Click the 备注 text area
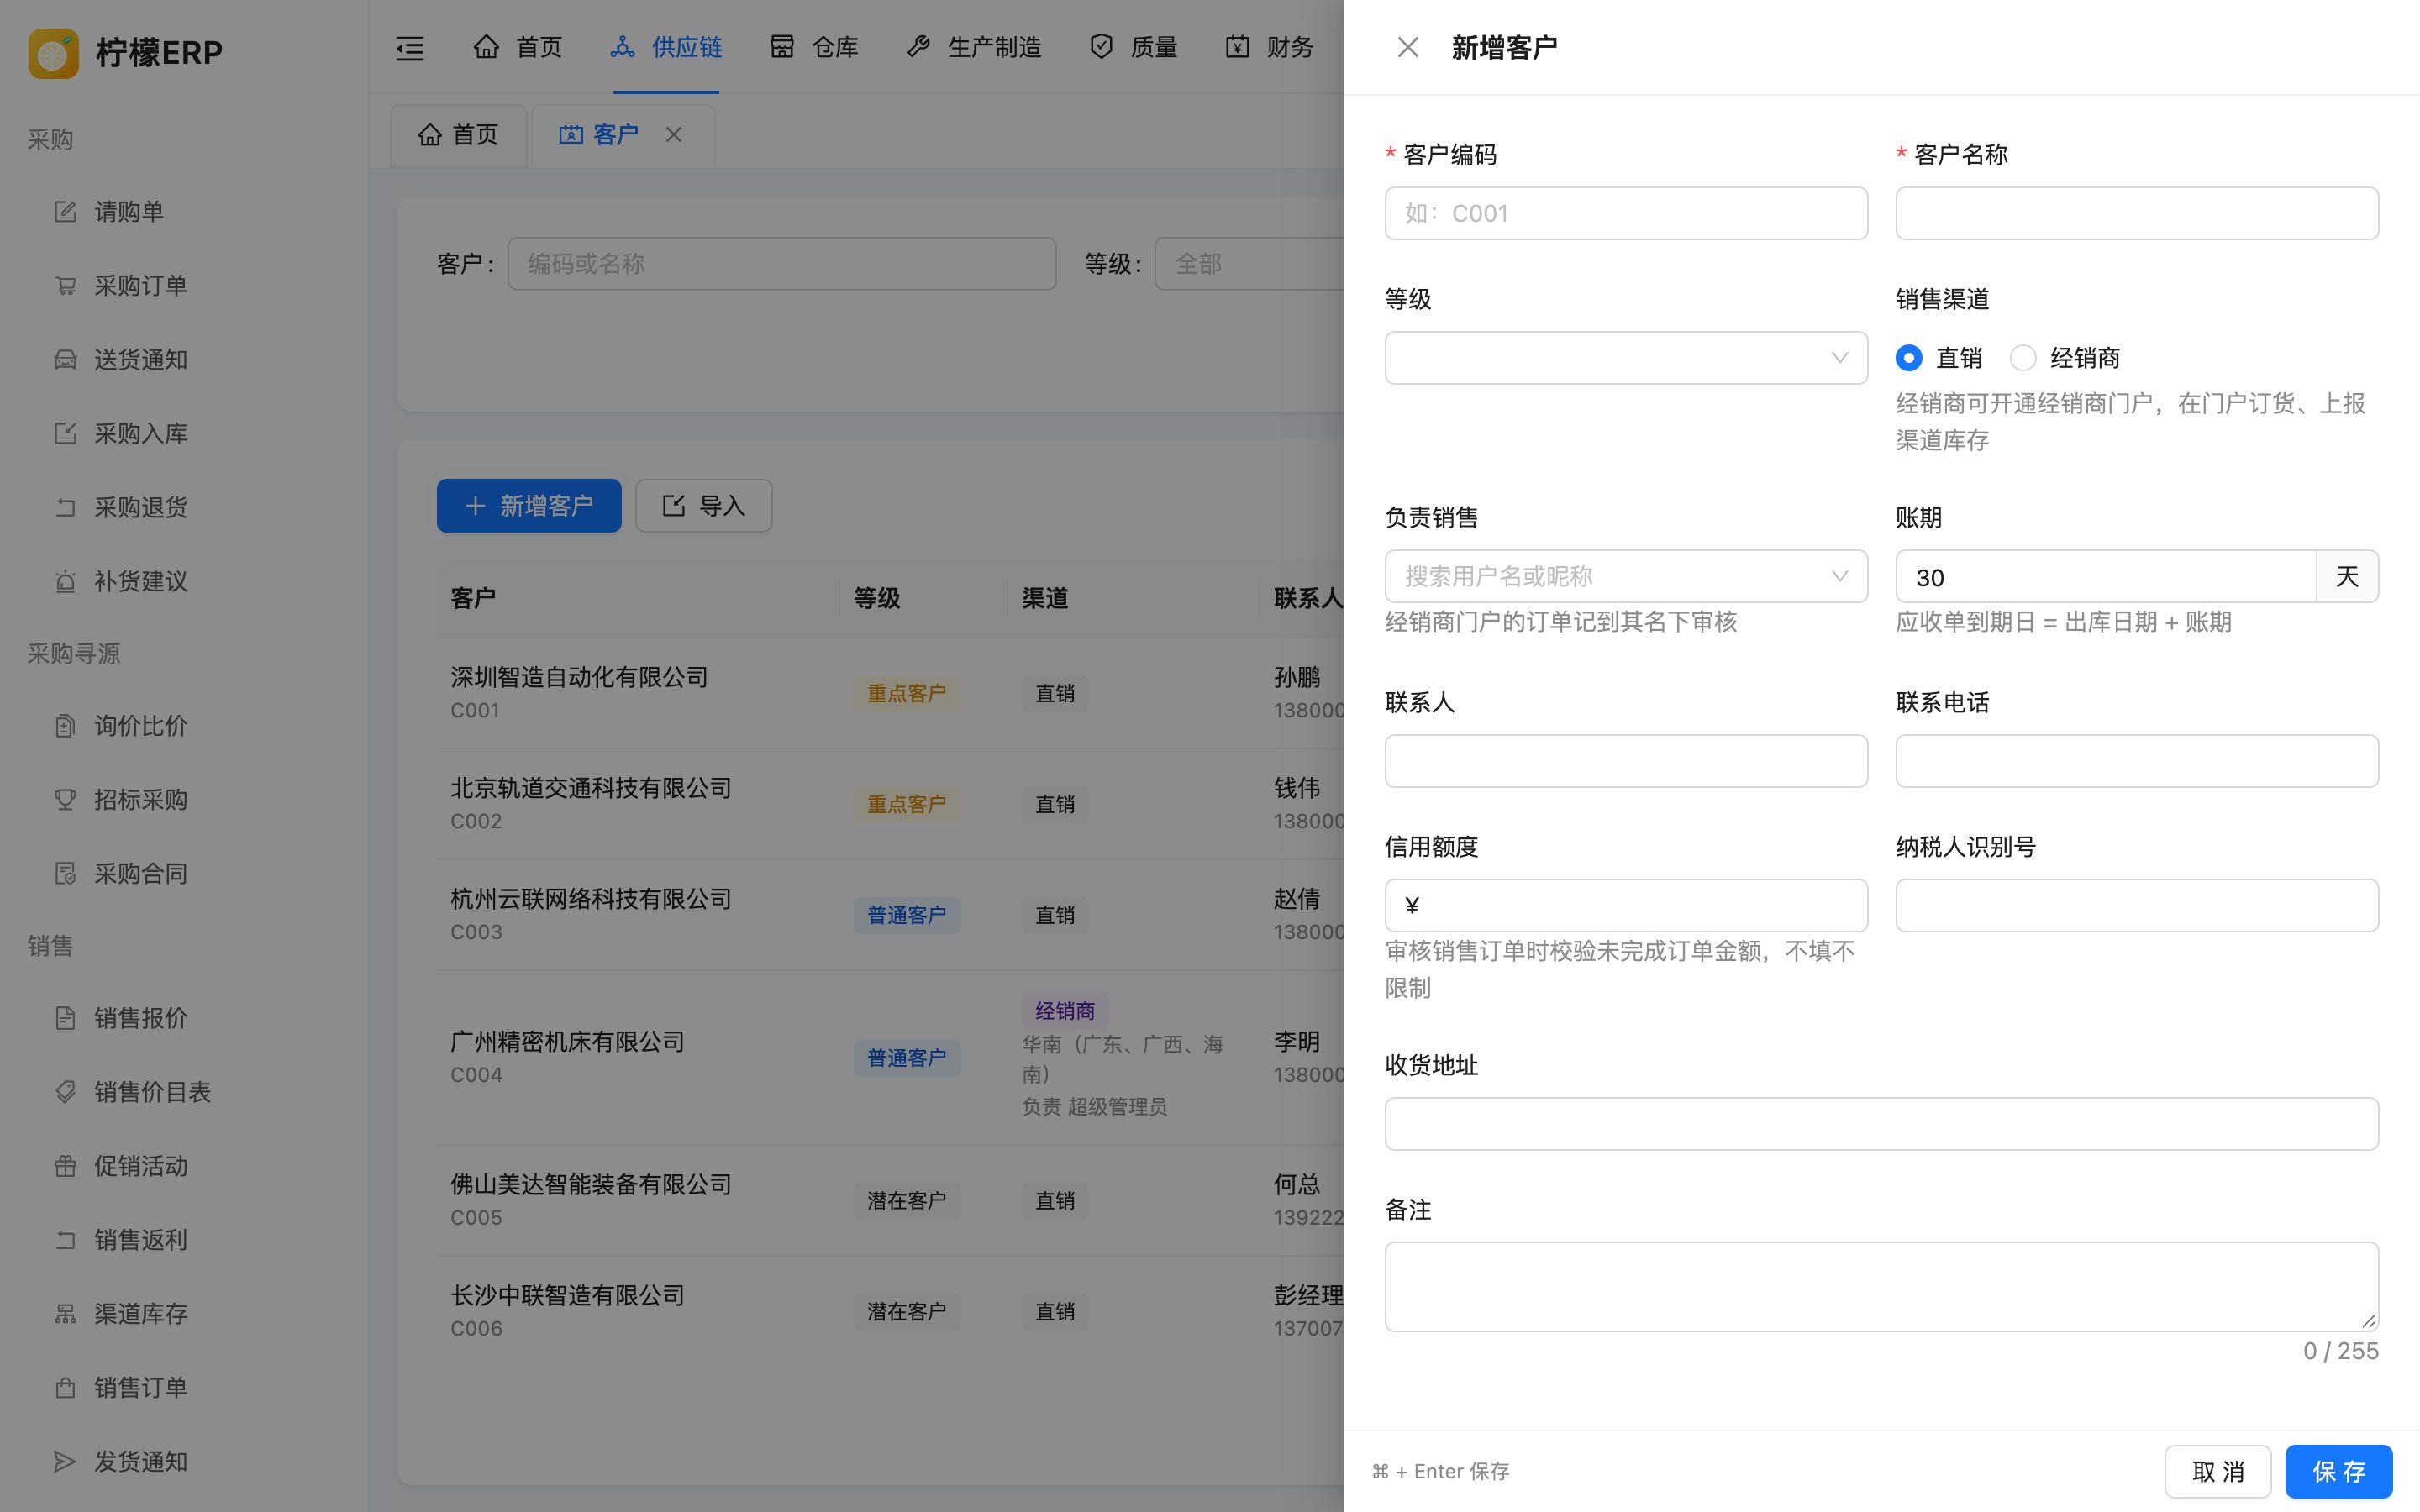This screenshot has height=1512, width=2420. tap(1881, 1286)
